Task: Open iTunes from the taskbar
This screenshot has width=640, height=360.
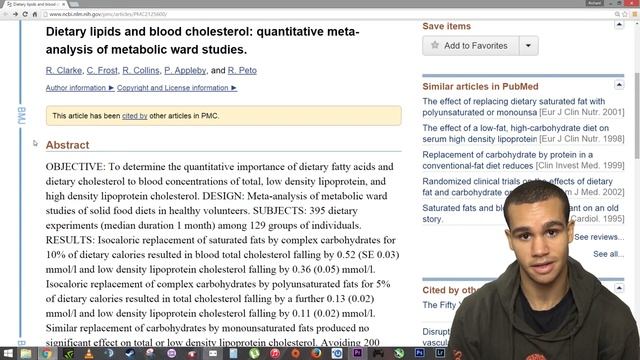Action: 275,353
